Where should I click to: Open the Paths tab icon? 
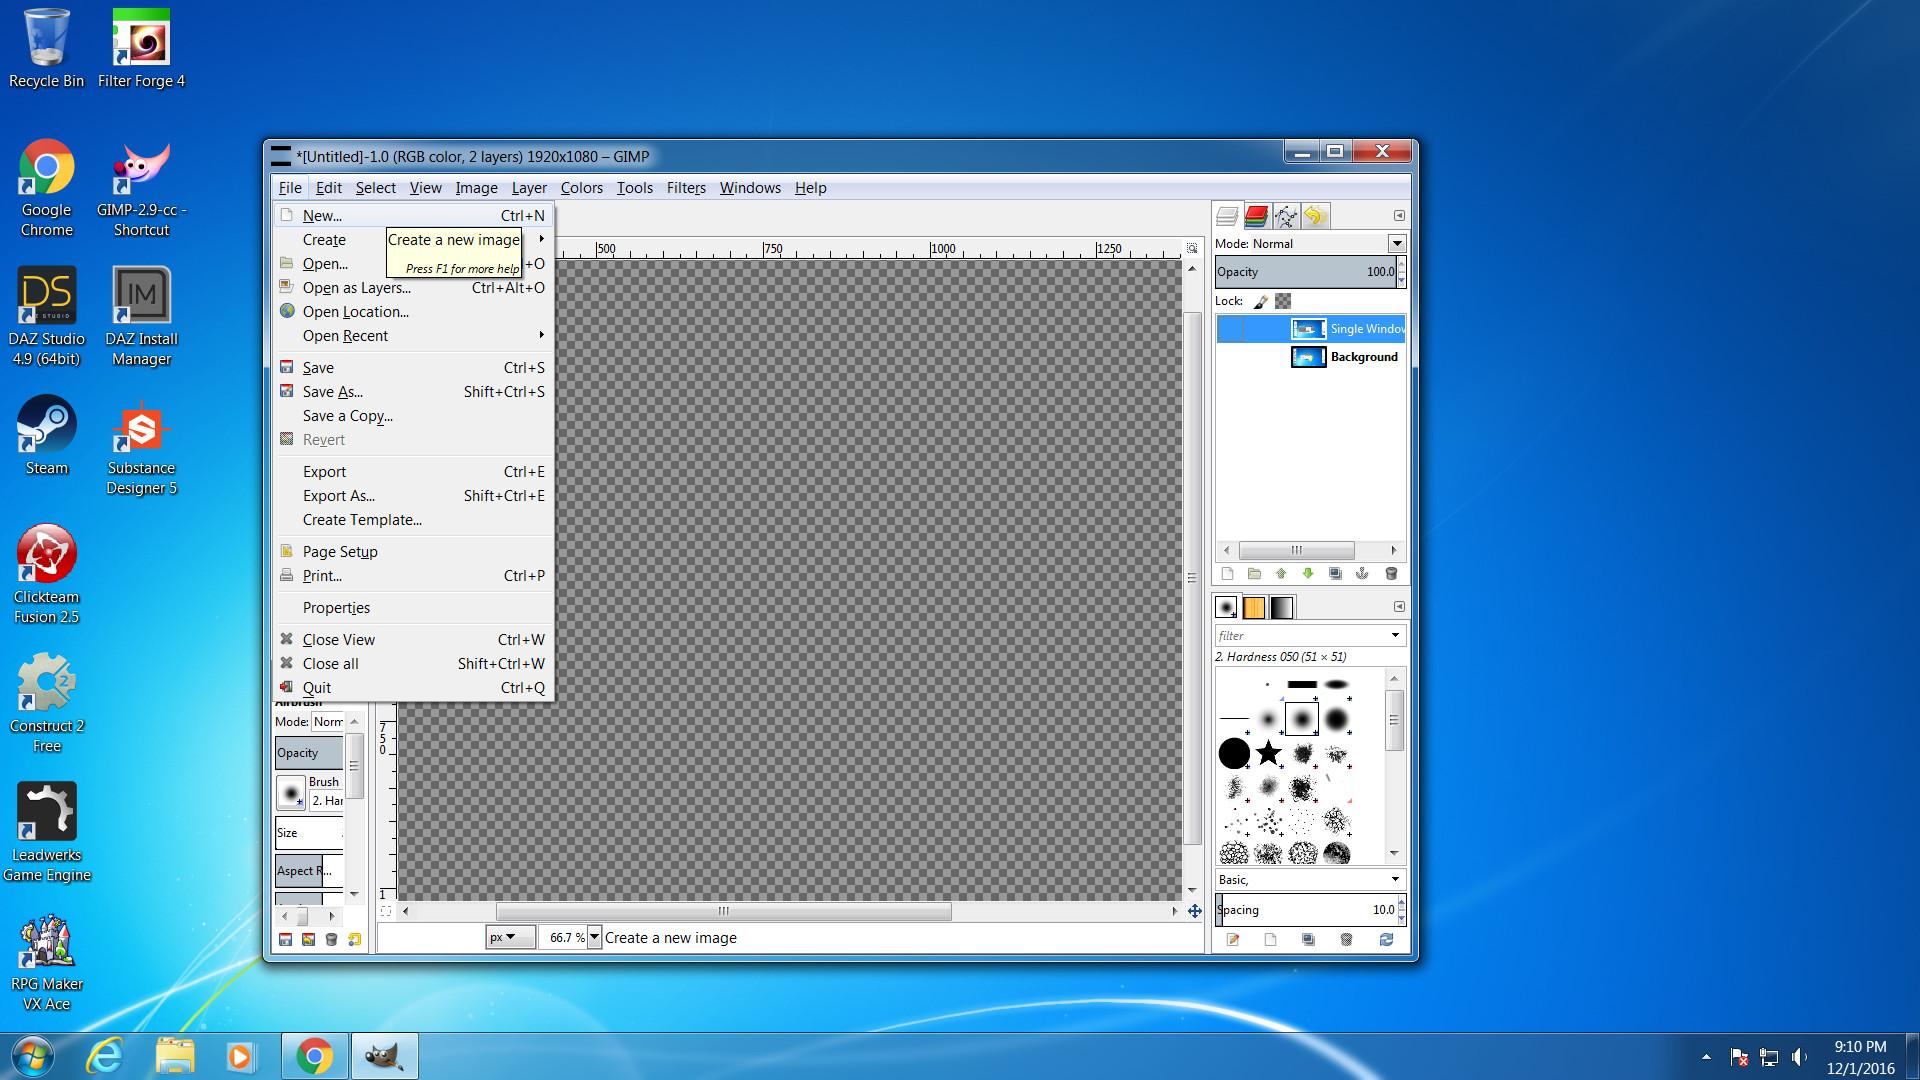click(1286, 216)
